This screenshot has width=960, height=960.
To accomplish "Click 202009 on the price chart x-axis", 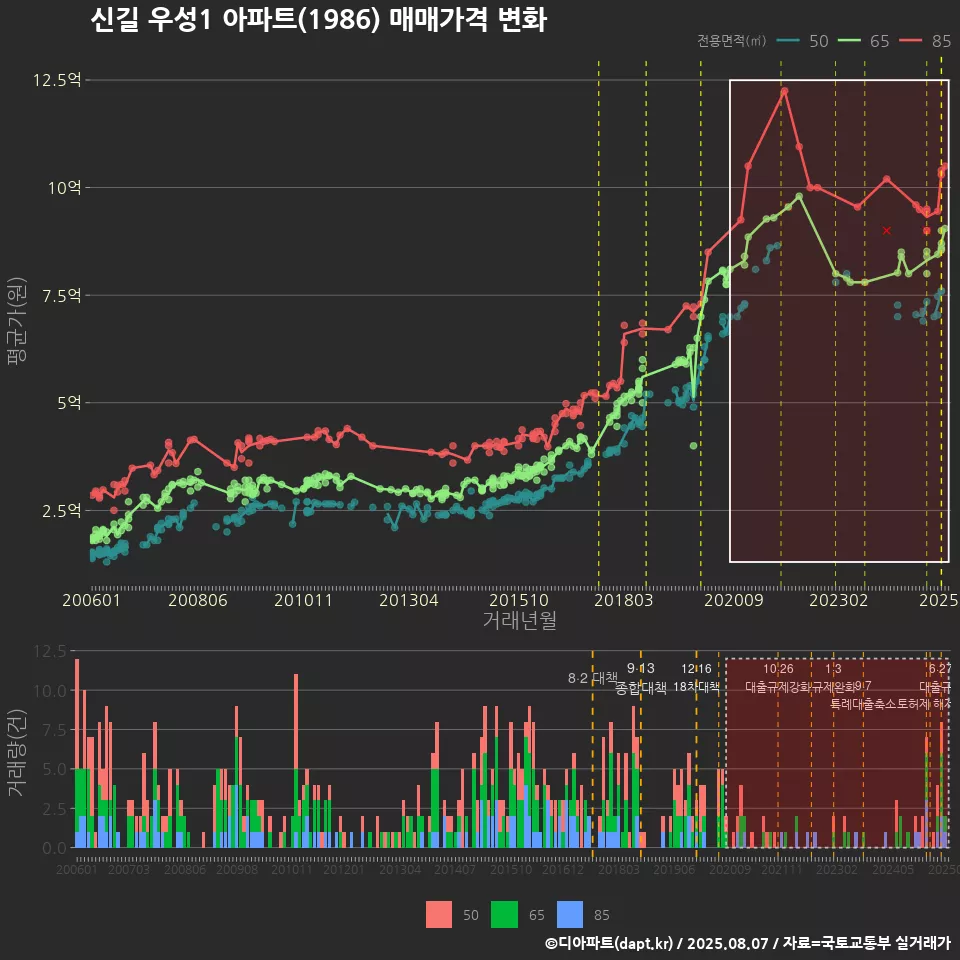I will [x=733, y=600].
